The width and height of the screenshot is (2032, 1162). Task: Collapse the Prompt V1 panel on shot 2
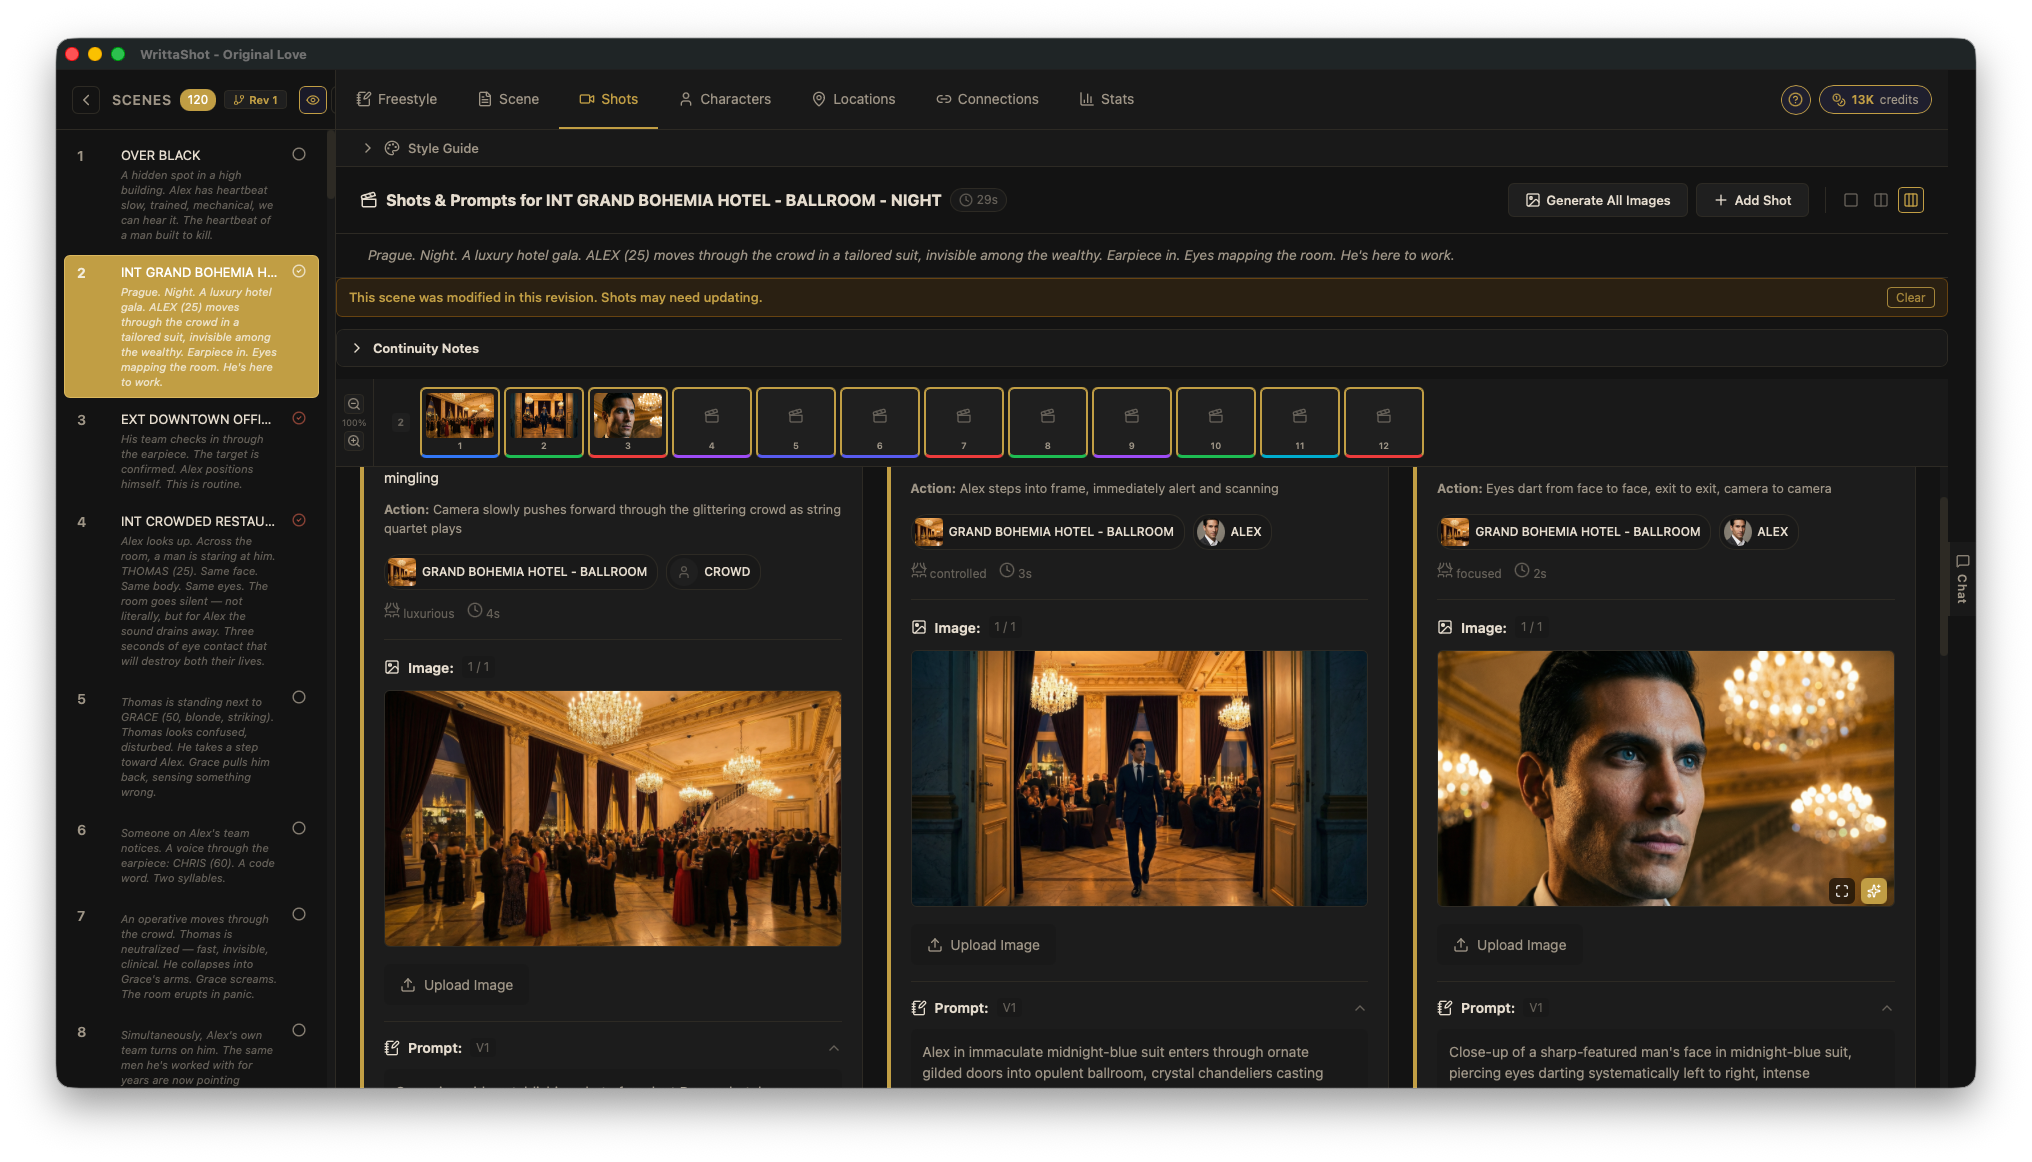pos(1360,1008)
